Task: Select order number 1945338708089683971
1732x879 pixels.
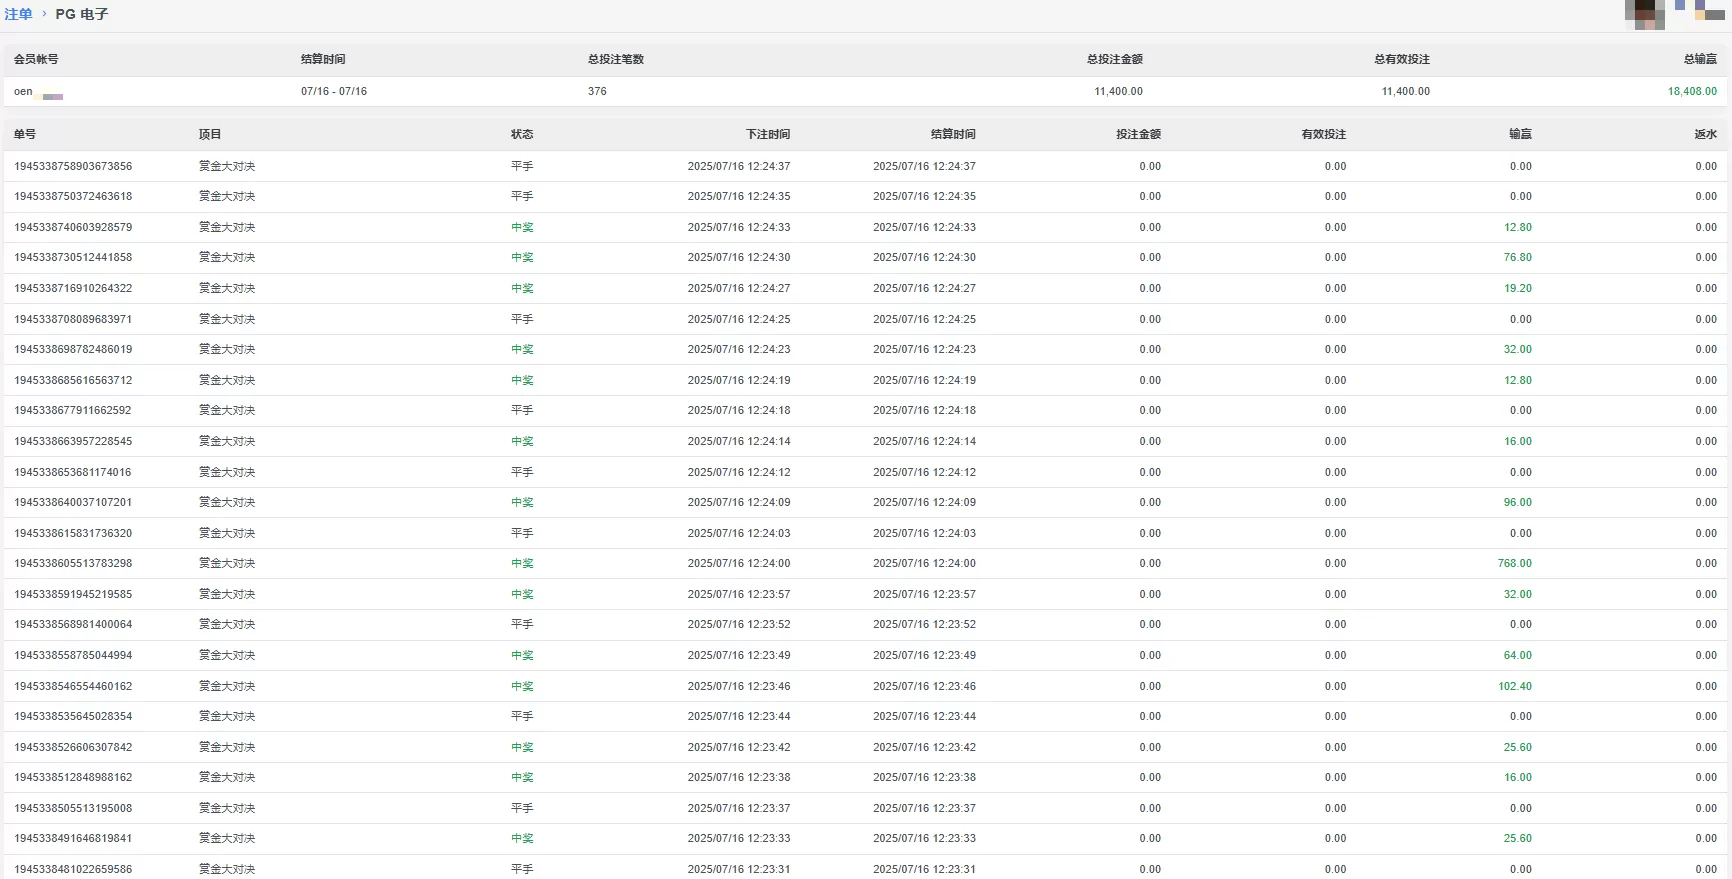Action: (x=73, y=319)
